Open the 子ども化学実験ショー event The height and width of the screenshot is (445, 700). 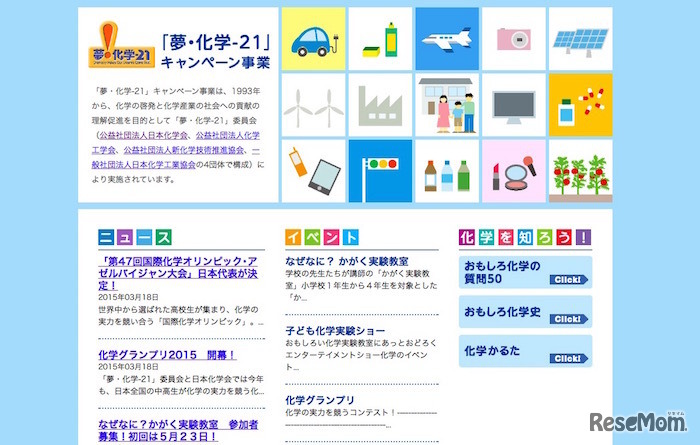point(335,331)
